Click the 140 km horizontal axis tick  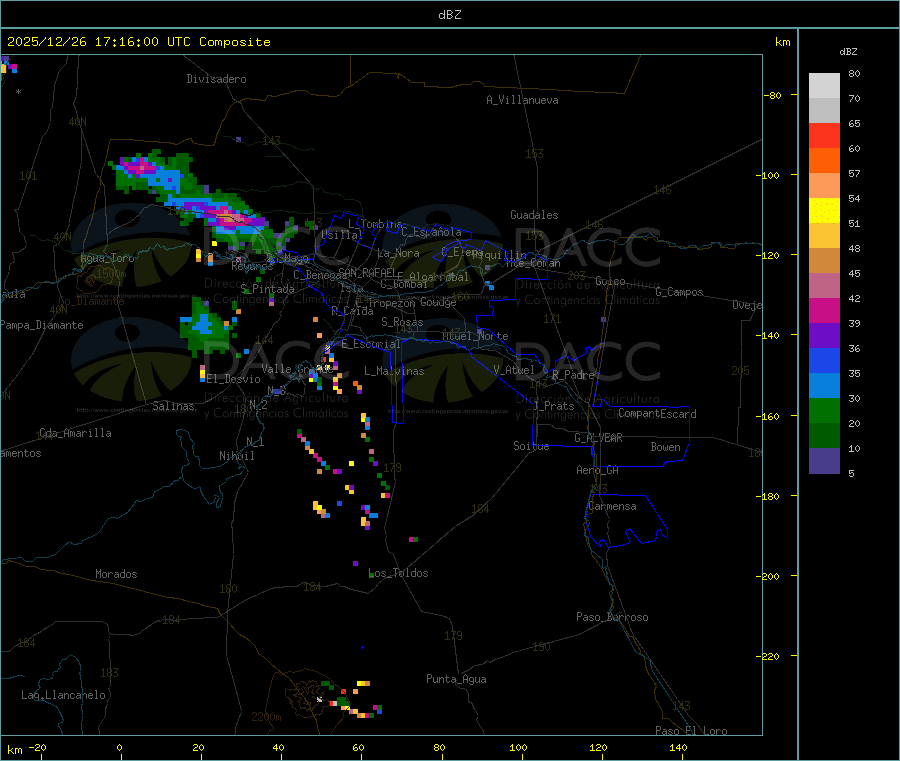(x=678, y=747)
